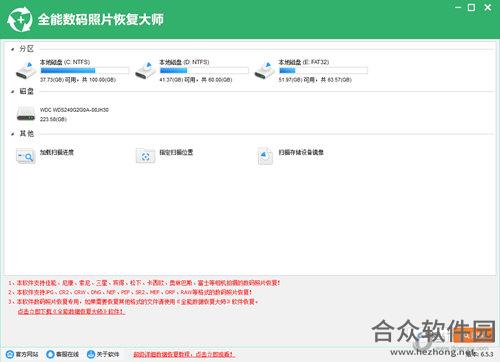Image resolution: width=500 pixels, height=362 pixels.
Task: Open the load scan progress icon
Action: (26, 156)
